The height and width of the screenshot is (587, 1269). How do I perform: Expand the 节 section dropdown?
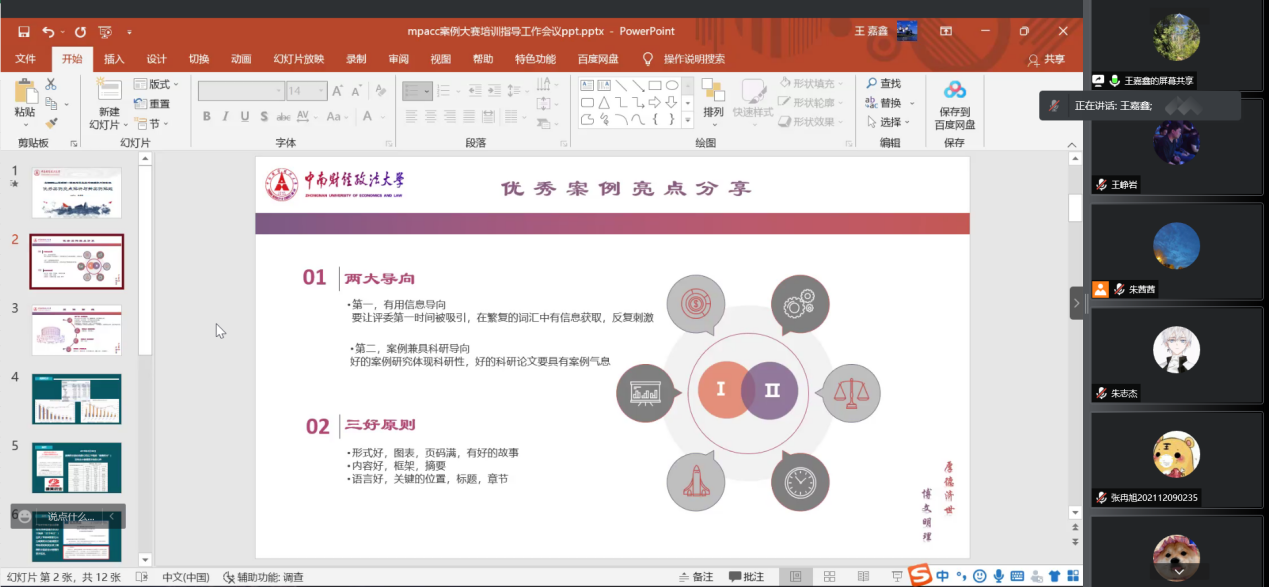(157, 124)
